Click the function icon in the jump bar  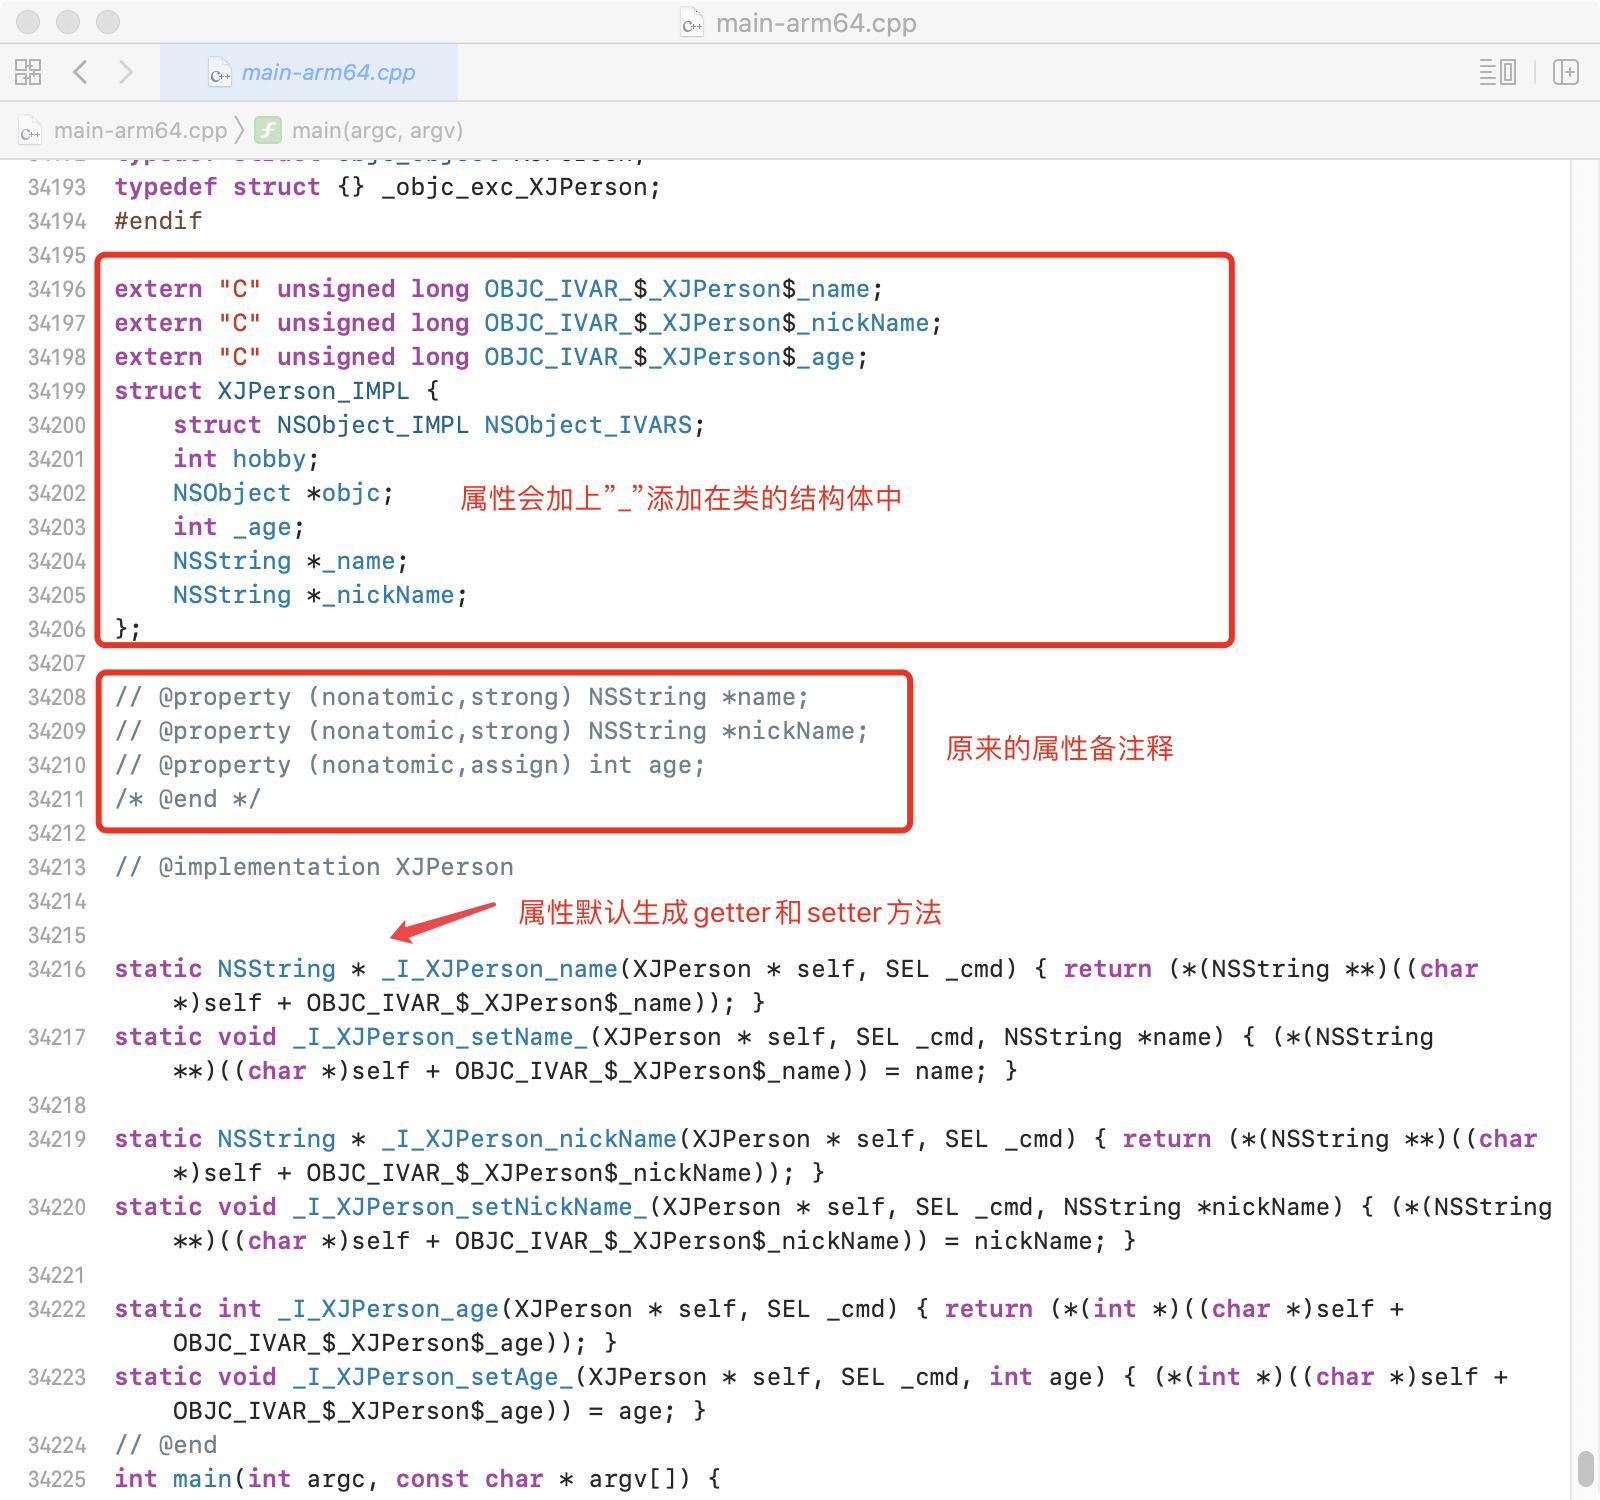click(x=268, y=130)
